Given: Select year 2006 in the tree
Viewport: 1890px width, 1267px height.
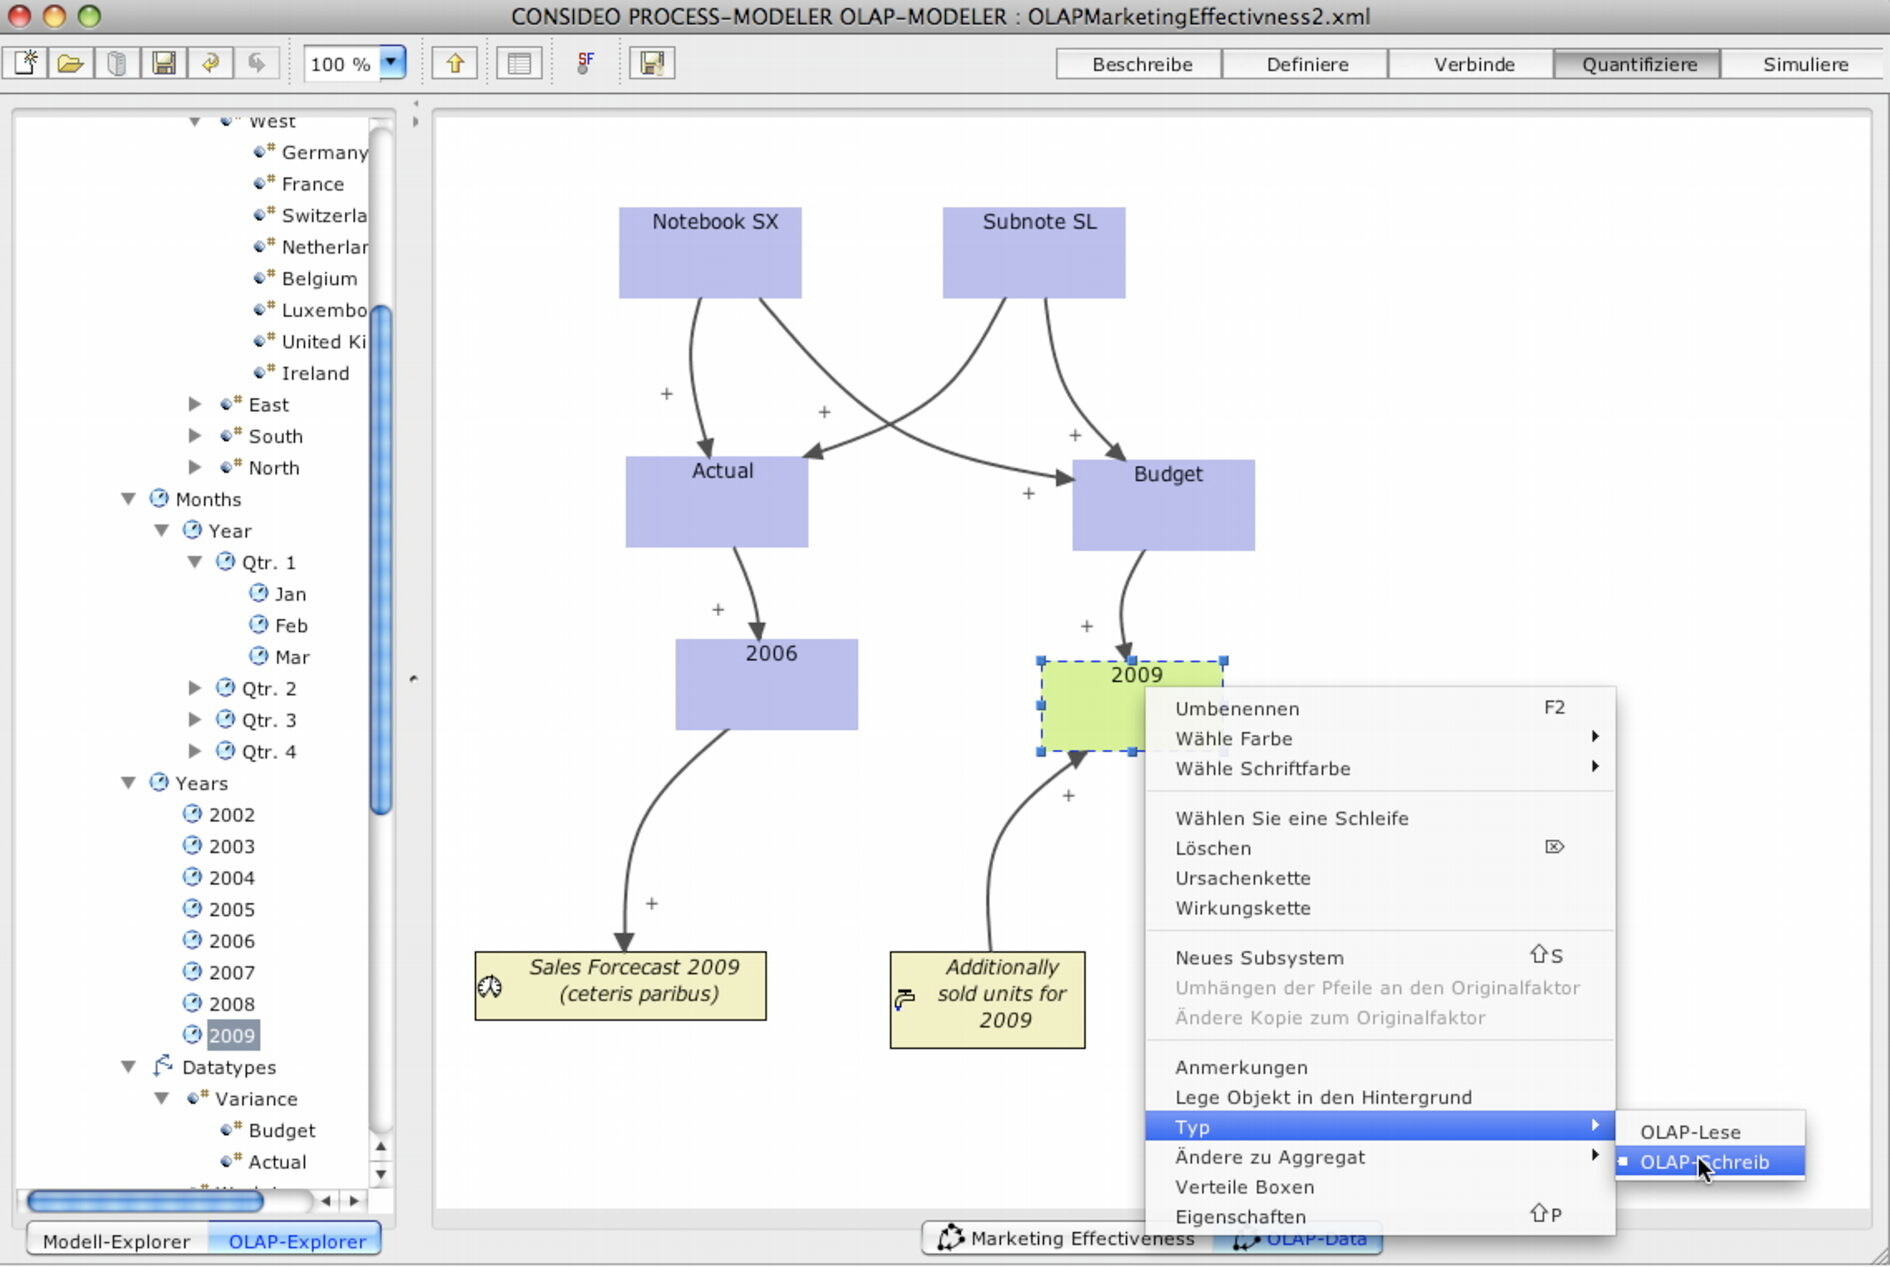Looking at the screenshot, I should 231,941.
